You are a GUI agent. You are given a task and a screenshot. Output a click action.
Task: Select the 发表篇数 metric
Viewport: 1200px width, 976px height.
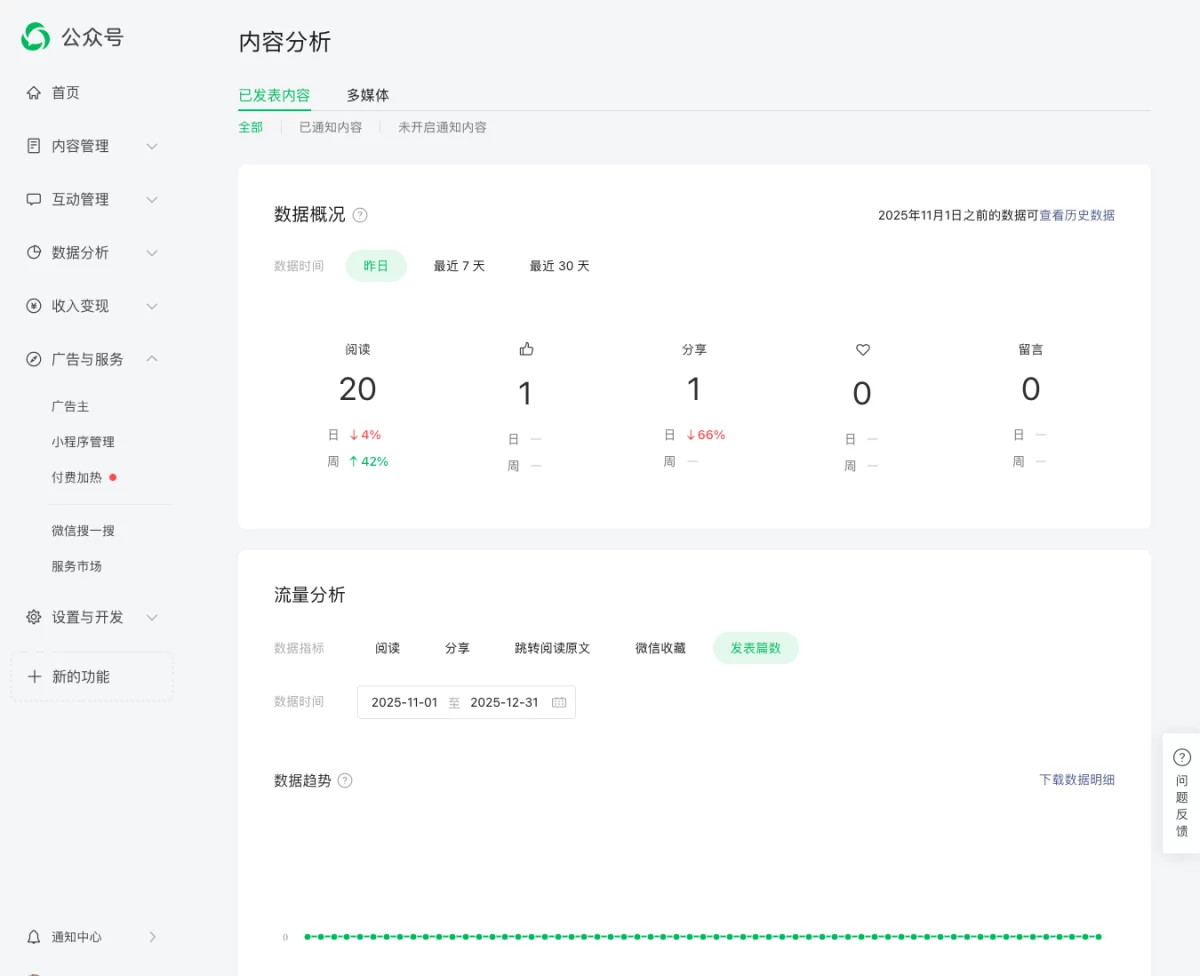point(755,648)
